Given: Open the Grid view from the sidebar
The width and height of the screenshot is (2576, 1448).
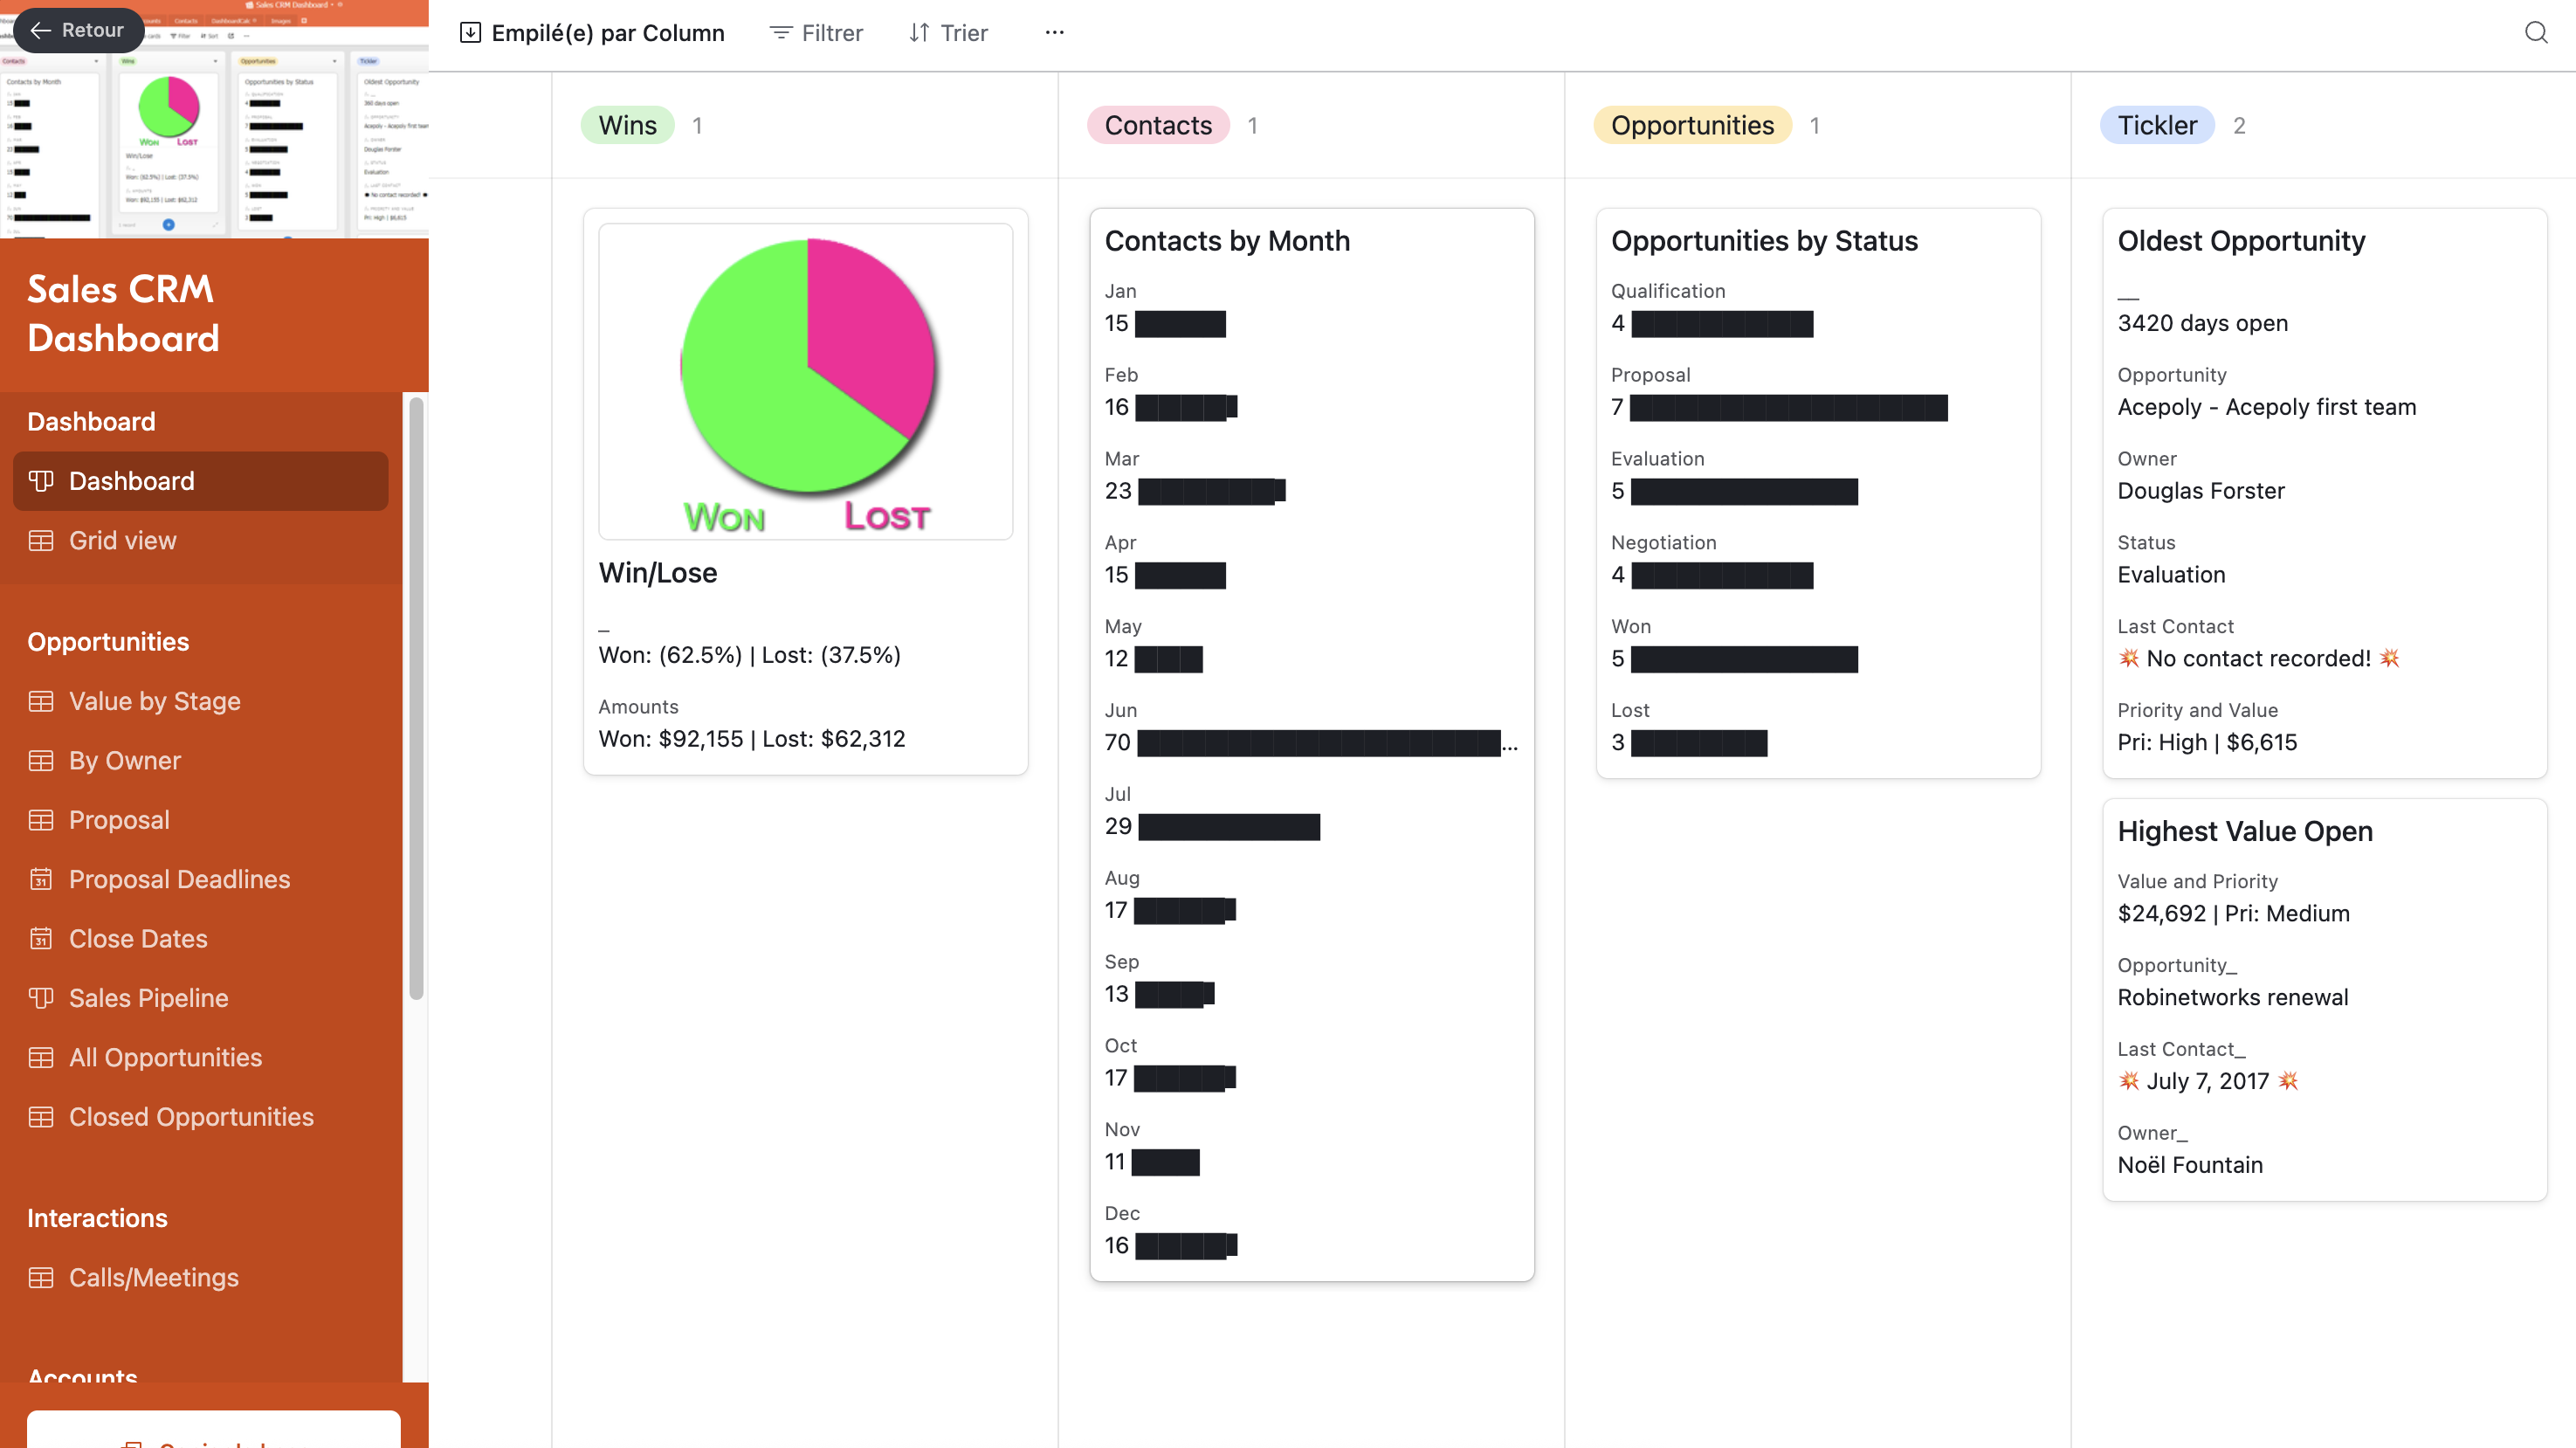Looking at the screenshot, I should coord(121,540).
